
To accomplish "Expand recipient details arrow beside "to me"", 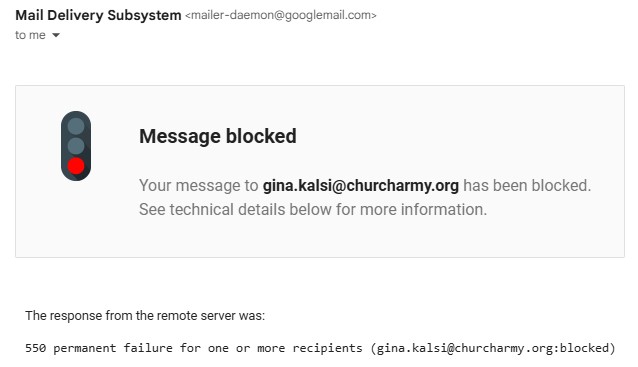I will [56, 35].
